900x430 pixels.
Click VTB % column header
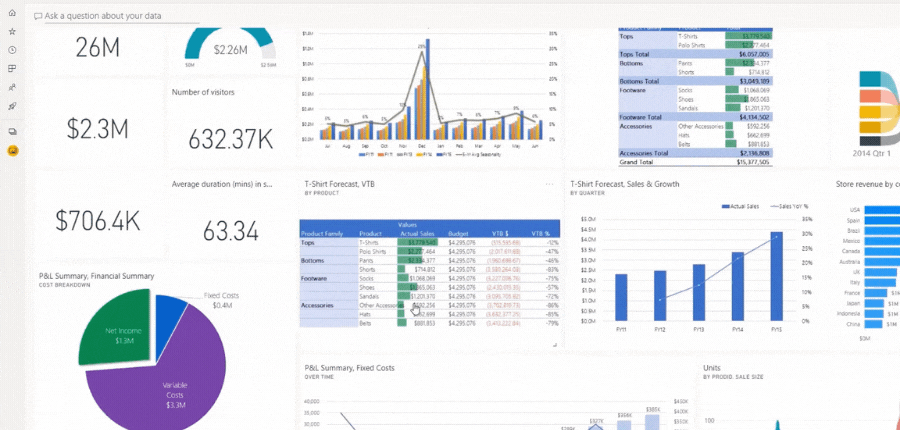point(540,234)
